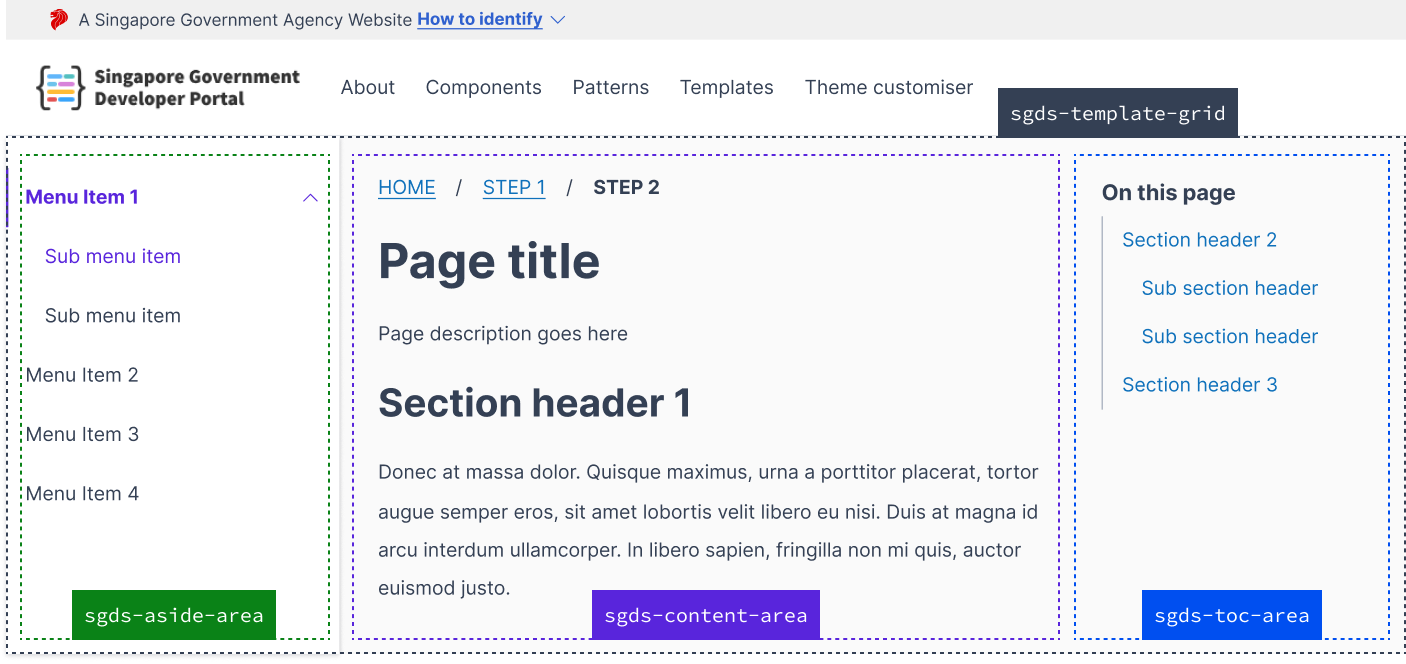Go to the Patterns navigation item

[611, 88]
